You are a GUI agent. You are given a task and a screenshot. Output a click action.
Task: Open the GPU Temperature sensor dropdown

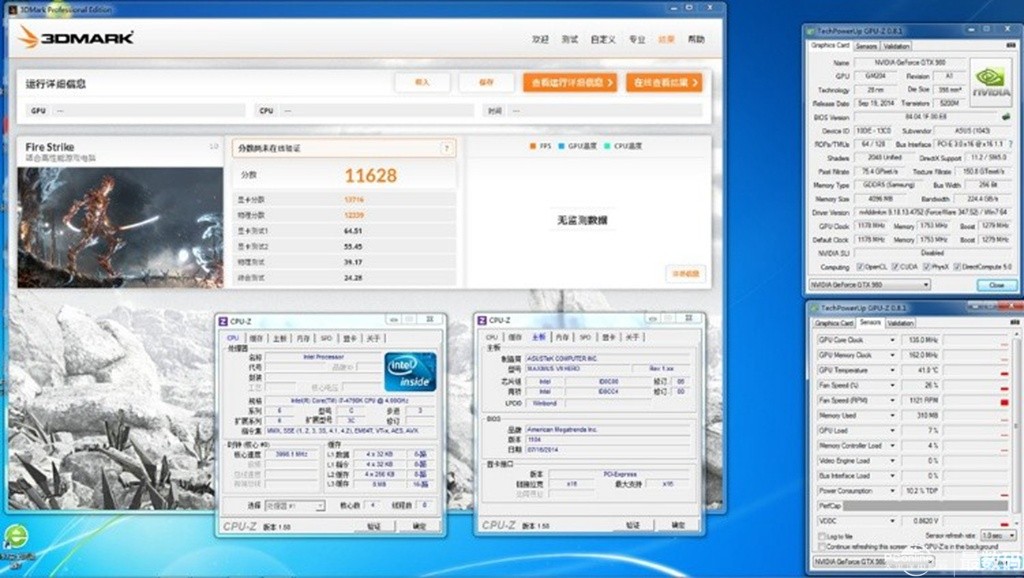[x=892, y=370]
